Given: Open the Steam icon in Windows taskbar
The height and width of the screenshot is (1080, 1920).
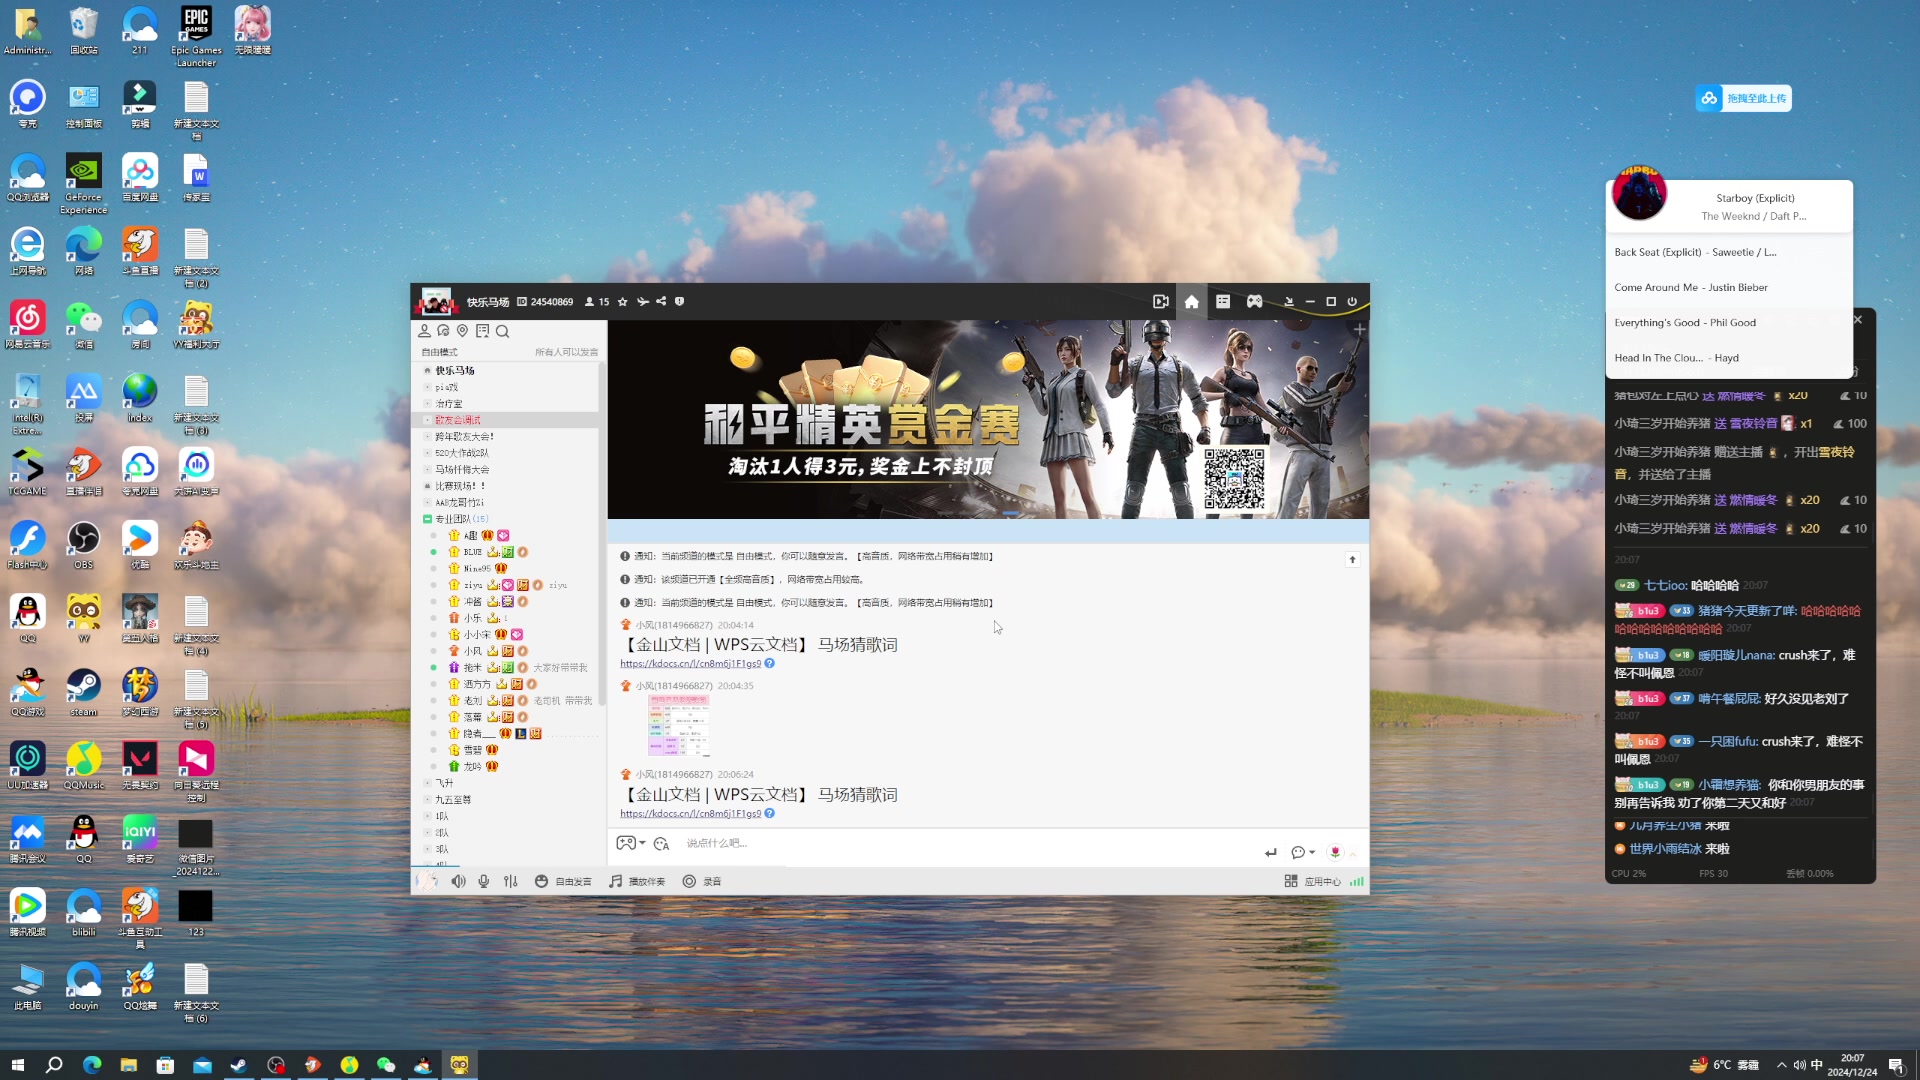Looking at the screenshot, I should (239, 1065).
